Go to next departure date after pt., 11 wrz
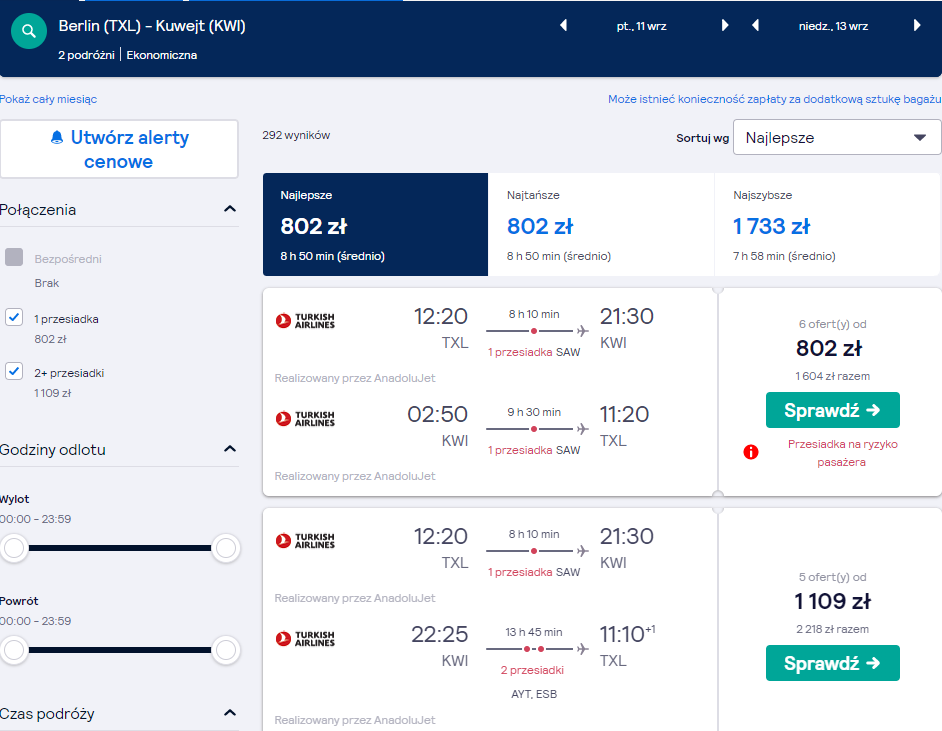The height and width of the screenshot is (731, 942). 725,25
